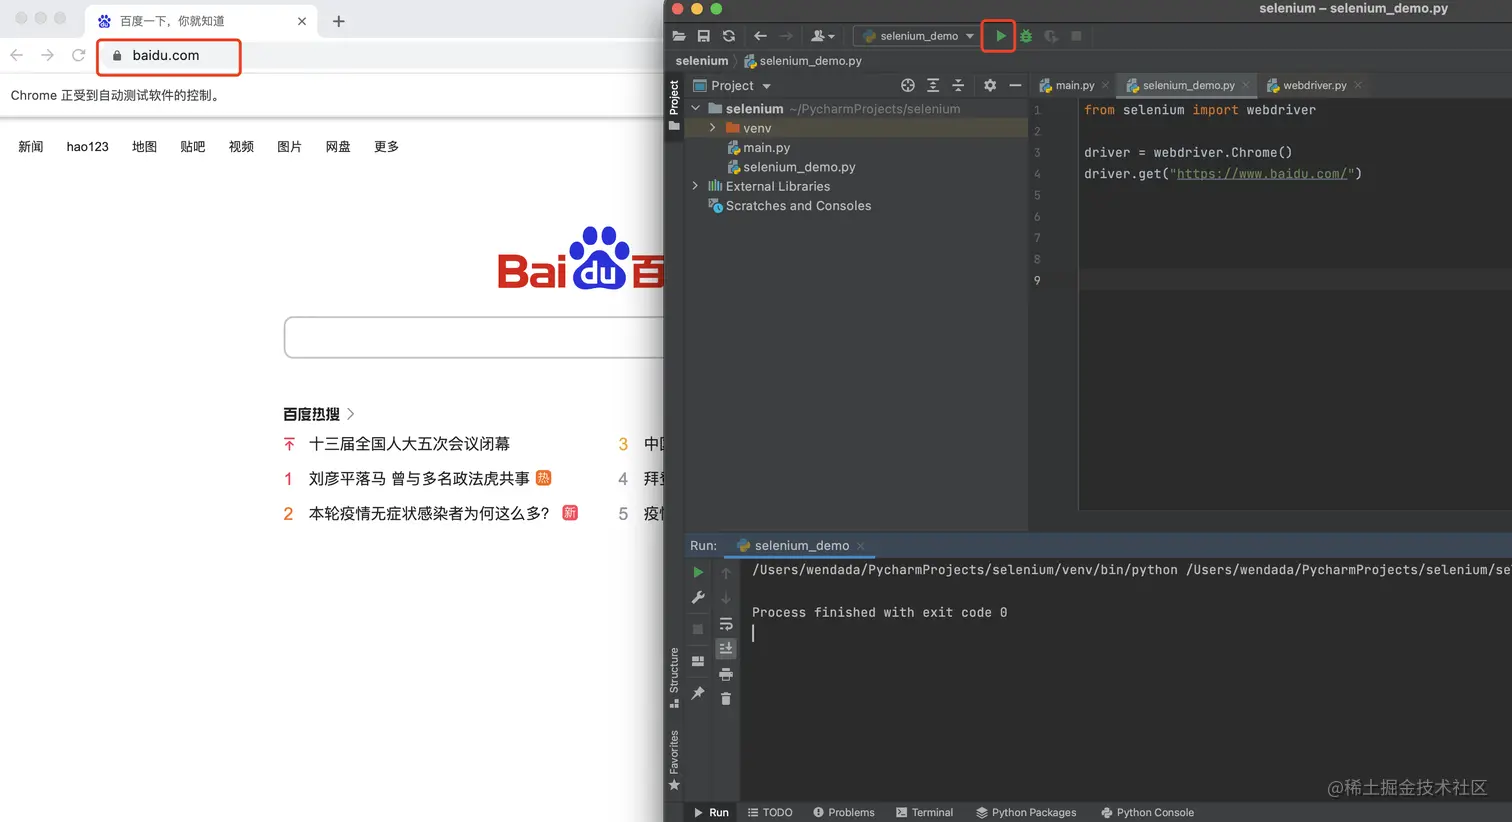Close the Baidu Chrome tab
1512x822 pixels.
tap(302, 21)
